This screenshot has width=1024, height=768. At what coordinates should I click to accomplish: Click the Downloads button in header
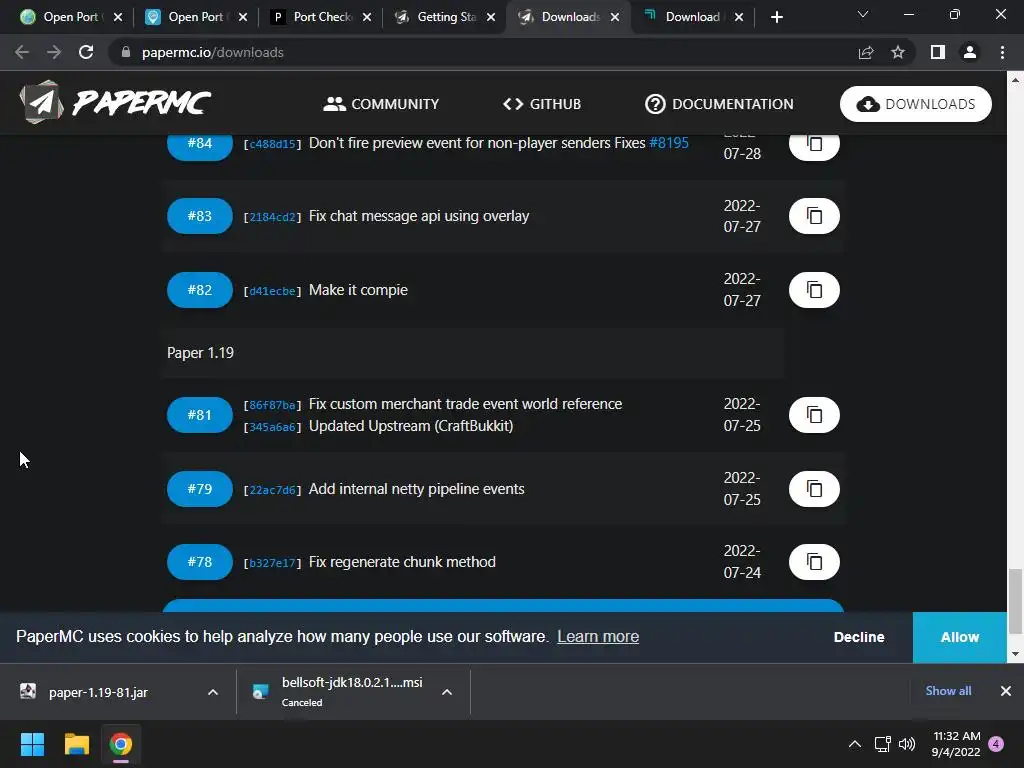916,104
